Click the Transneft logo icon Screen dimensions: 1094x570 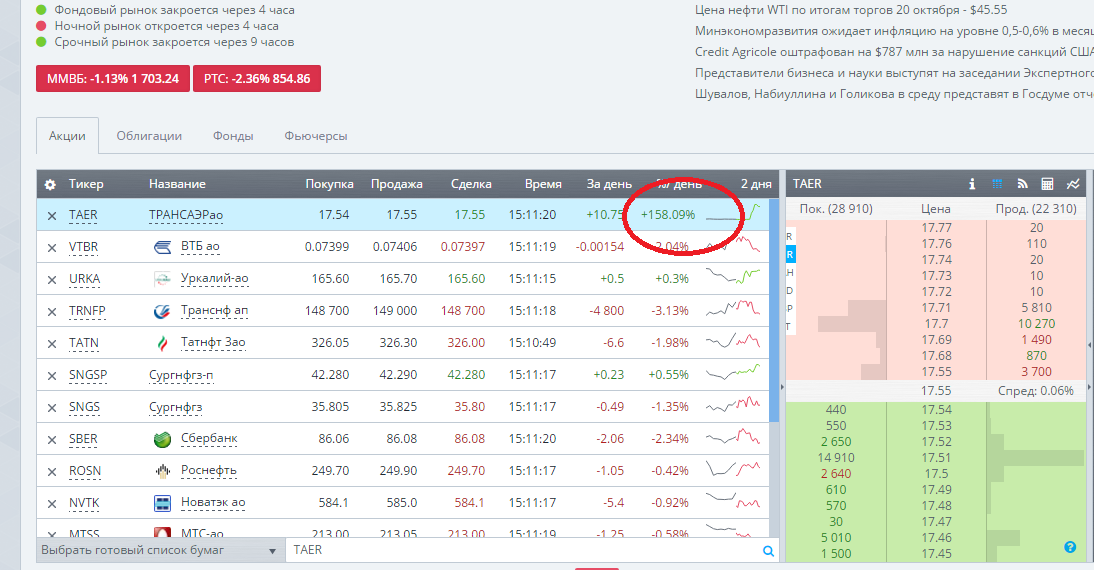[x=162, y=311]
